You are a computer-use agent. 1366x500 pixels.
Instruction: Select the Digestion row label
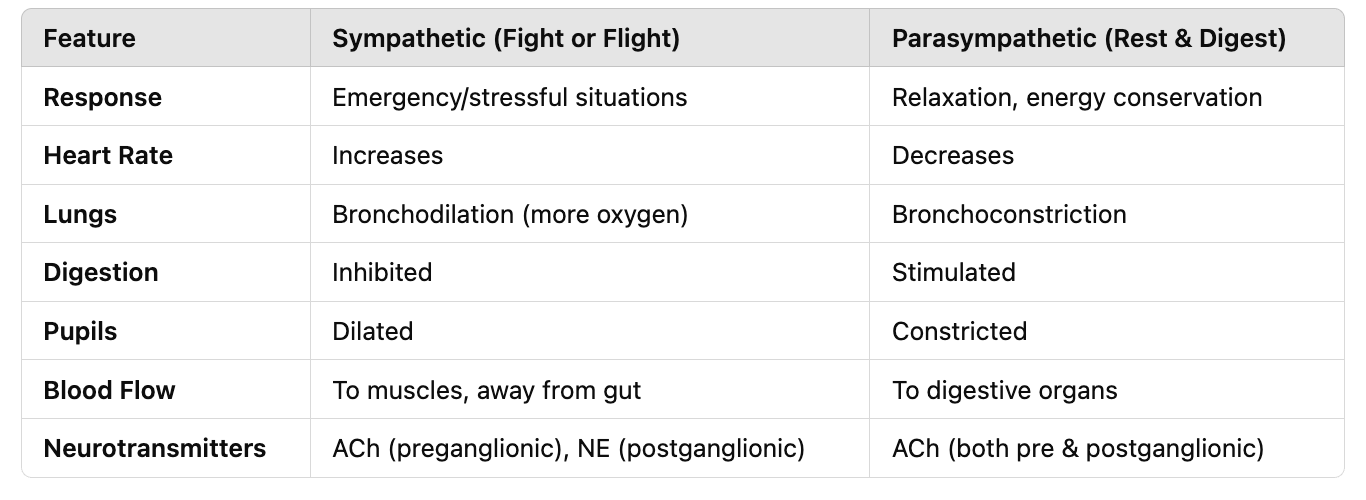coord(101,273)
